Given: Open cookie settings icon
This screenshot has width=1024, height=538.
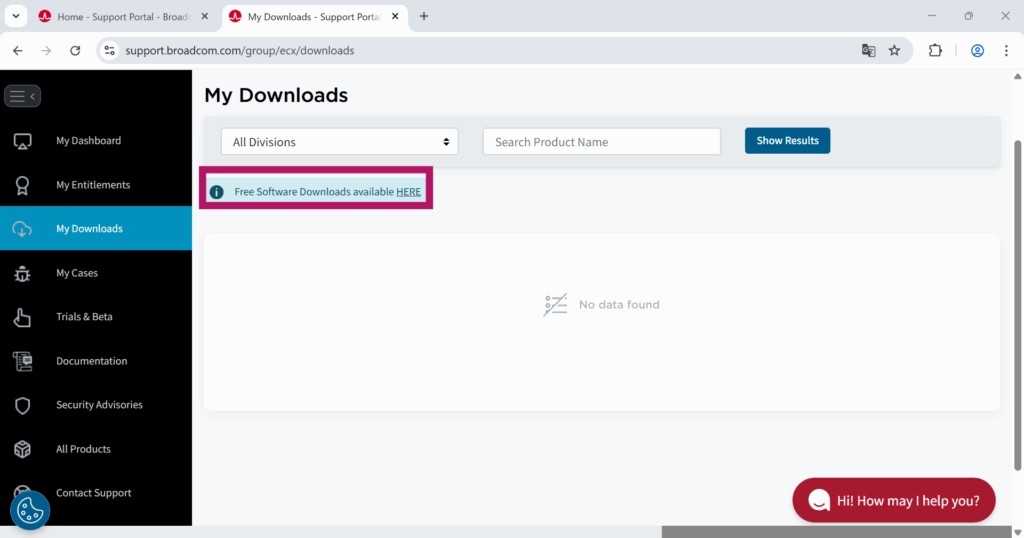Looking at the screenshot, I should coord(30,511).
